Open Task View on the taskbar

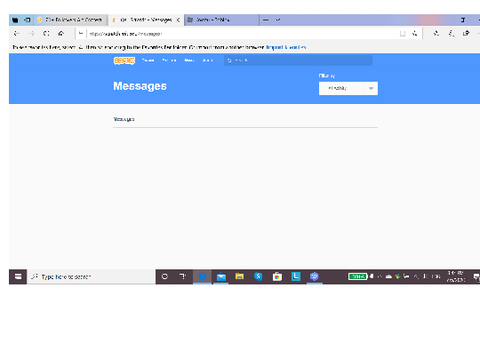[x=183, y=277]
